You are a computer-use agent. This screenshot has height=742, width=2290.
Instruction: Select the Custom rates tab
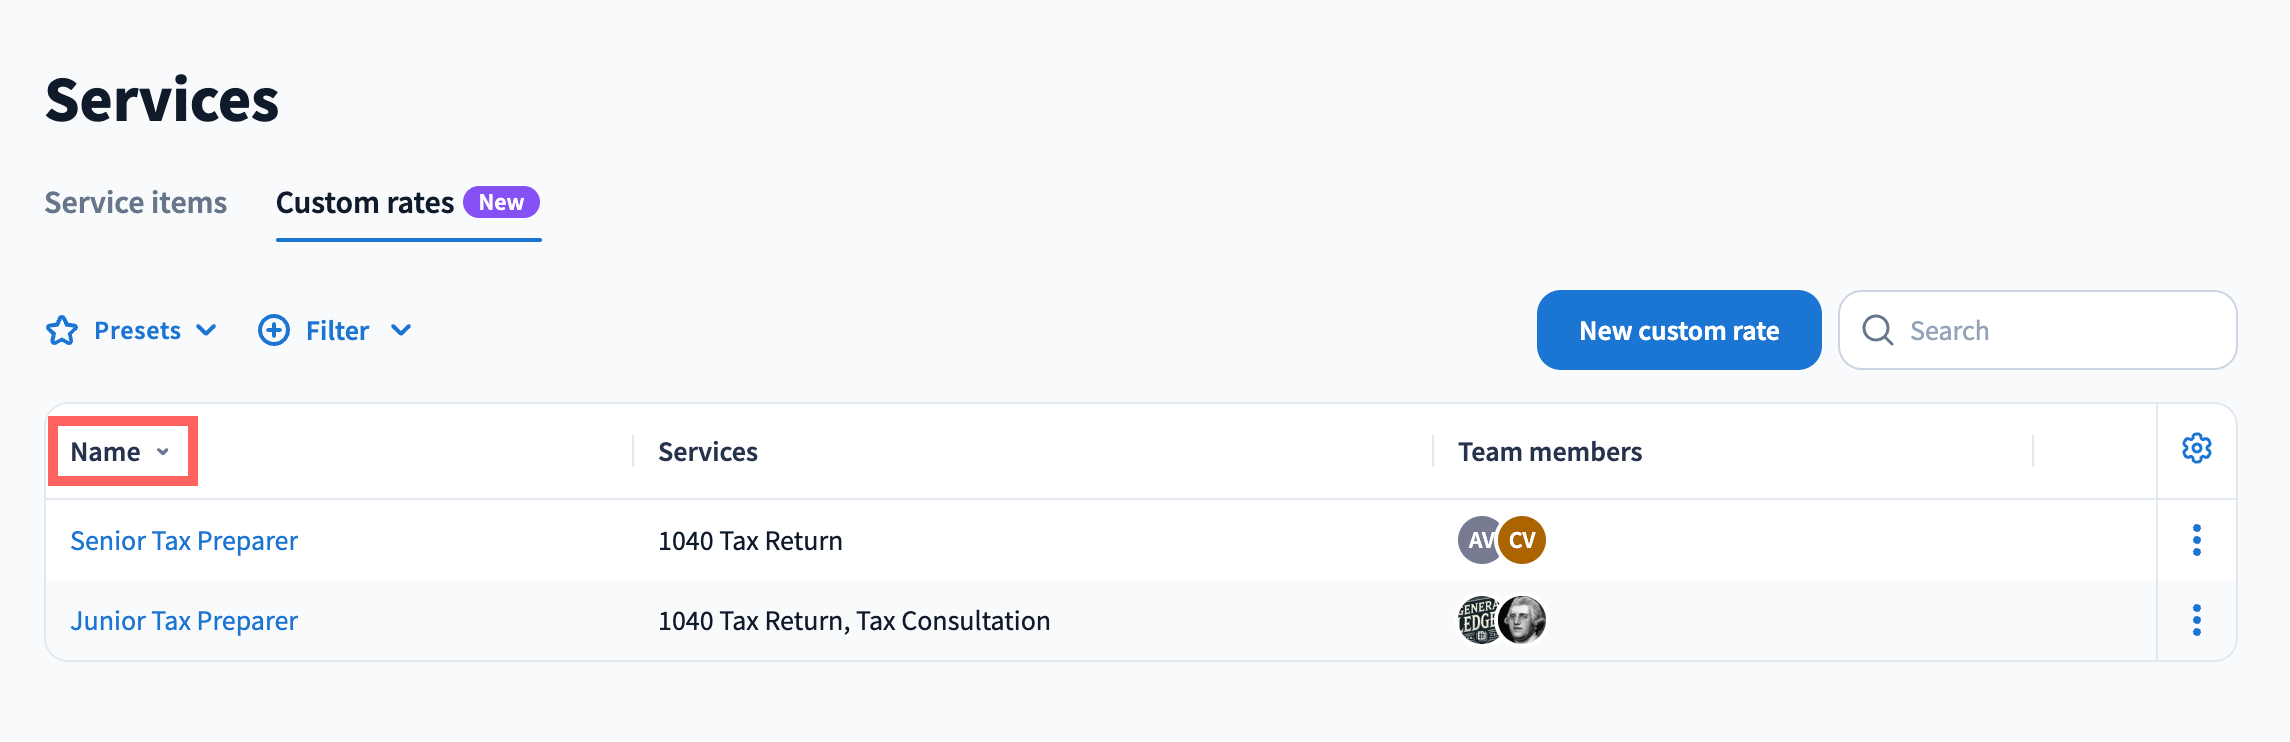(x=365, y=203)
